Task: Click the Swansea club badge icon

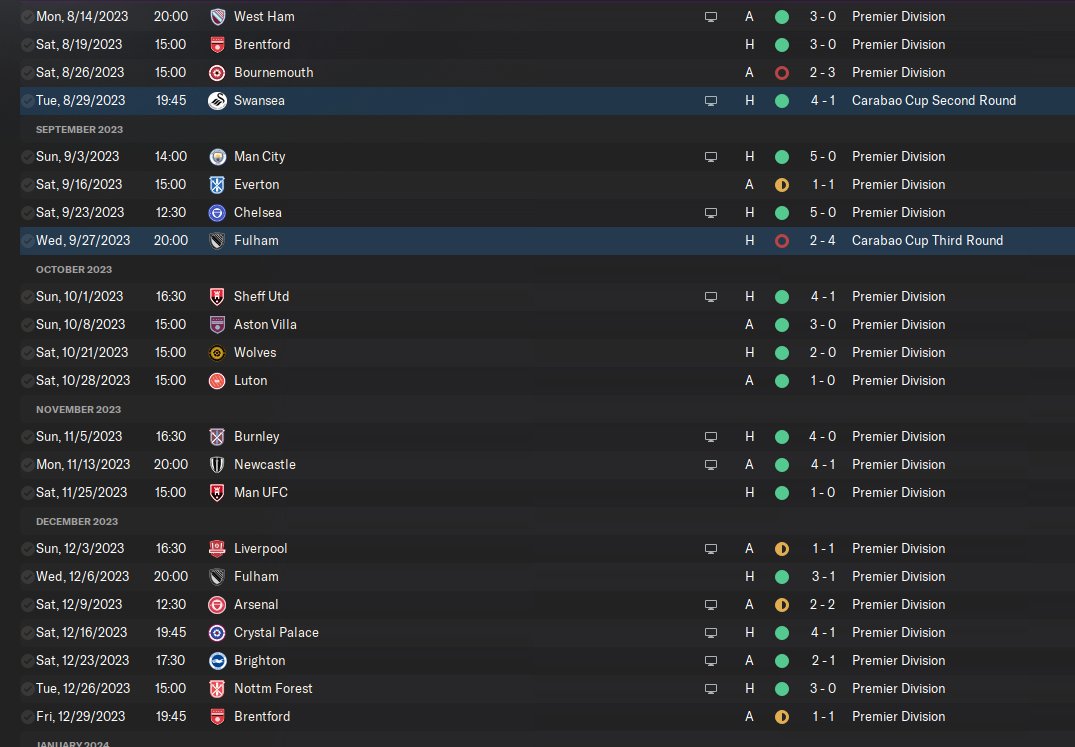Action: click(x=217, y=100)
